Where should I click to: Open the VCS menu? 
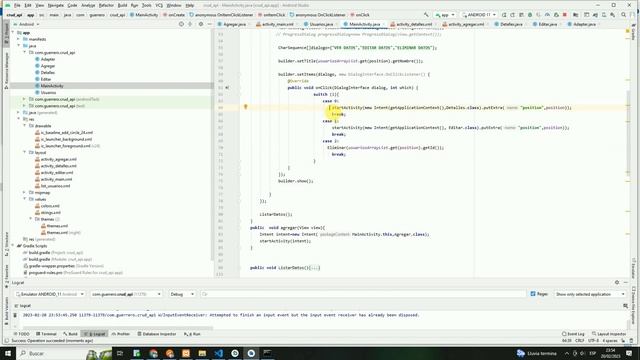coord(159,5)
